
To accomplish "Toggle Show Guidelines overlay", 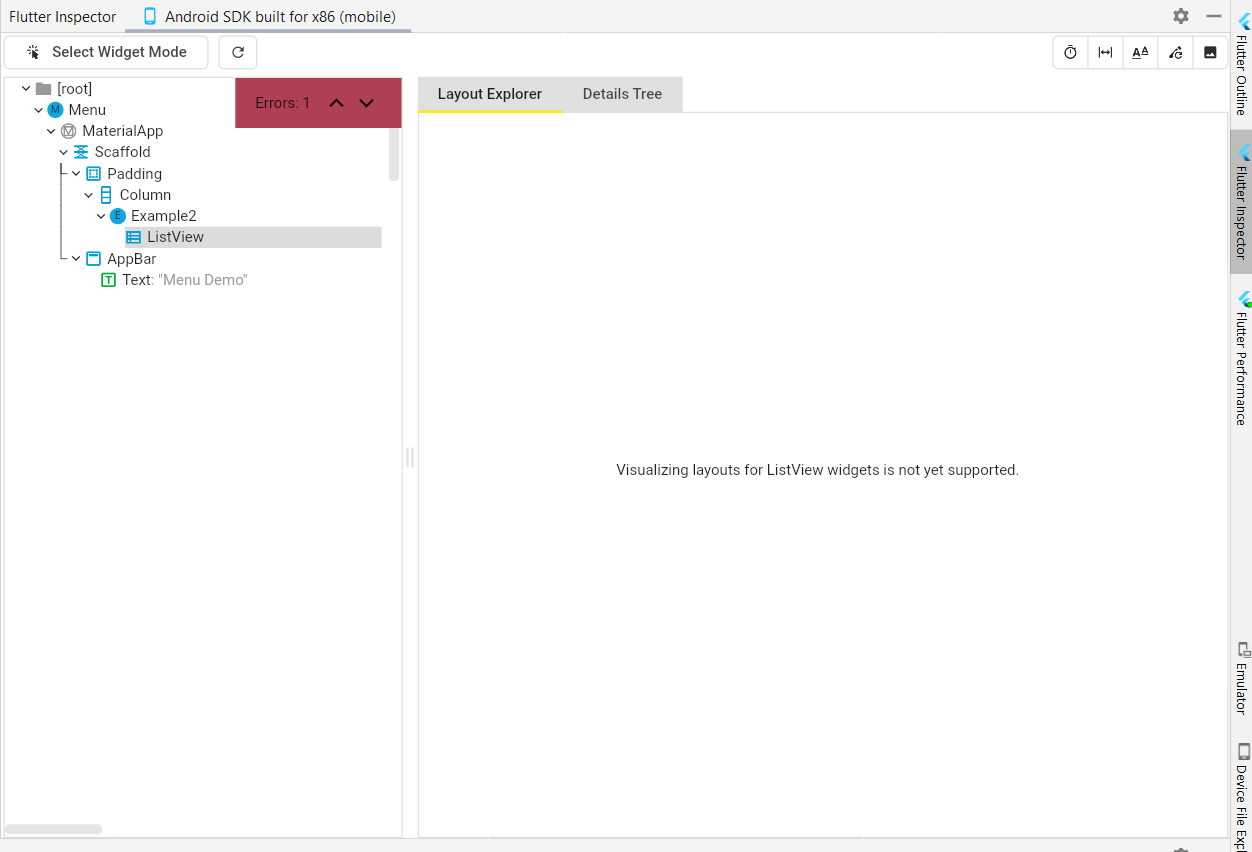I will (x=1105, y=52).
